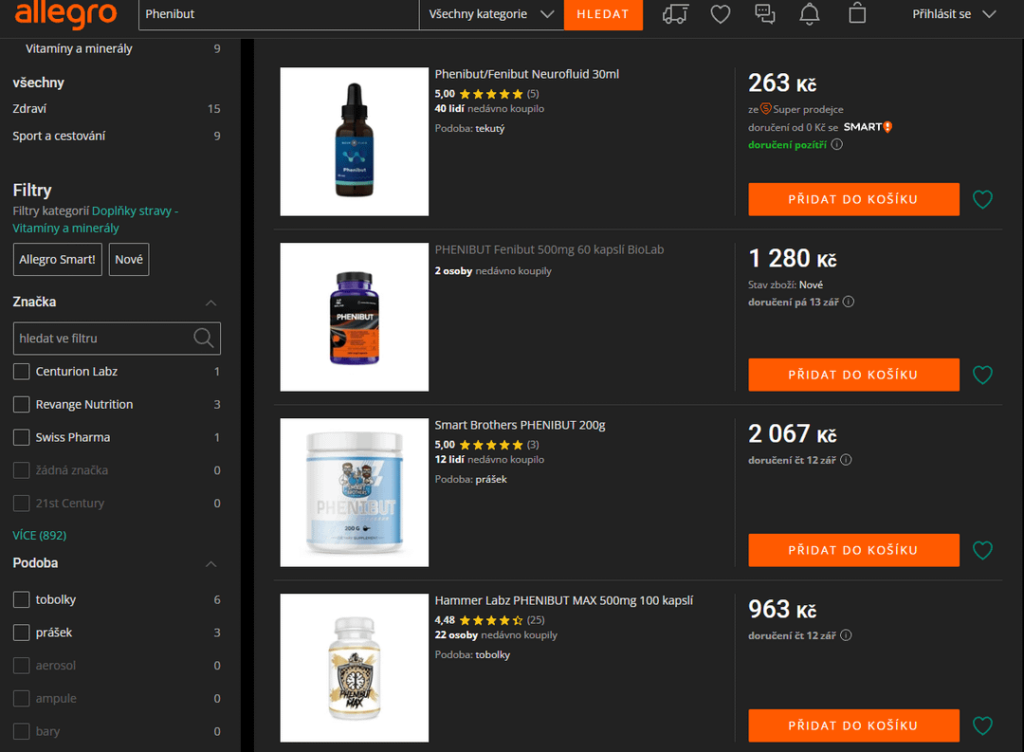The height and width of the screenshot is (752, 1024).
Task: Open Smart Brothers PHENIBUT 200g product image
Action: click(355, 492)
